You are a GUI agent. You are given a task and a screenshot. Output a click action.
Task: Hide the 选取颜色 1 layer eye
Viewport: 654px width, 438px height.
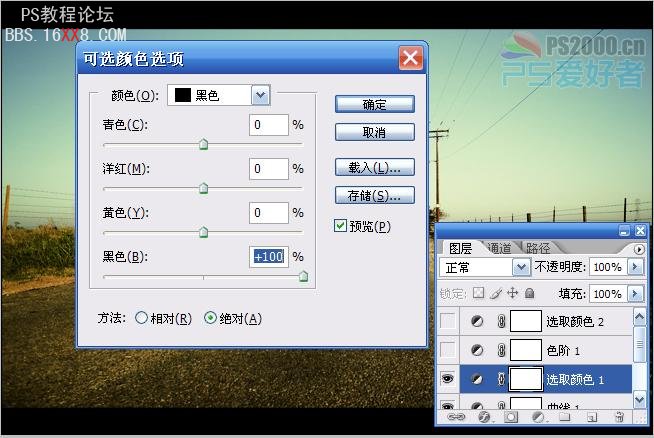(448, 378)
